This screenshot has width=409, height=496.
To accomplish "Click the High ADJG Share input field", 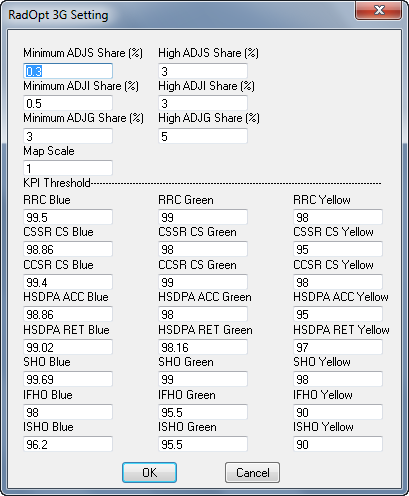I will (x=203, y=136).
